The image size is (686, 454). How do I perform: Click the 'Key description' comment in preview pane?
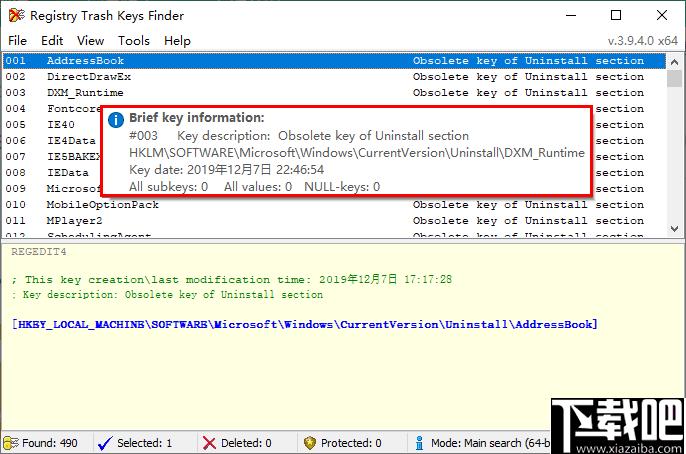[167, 295]
